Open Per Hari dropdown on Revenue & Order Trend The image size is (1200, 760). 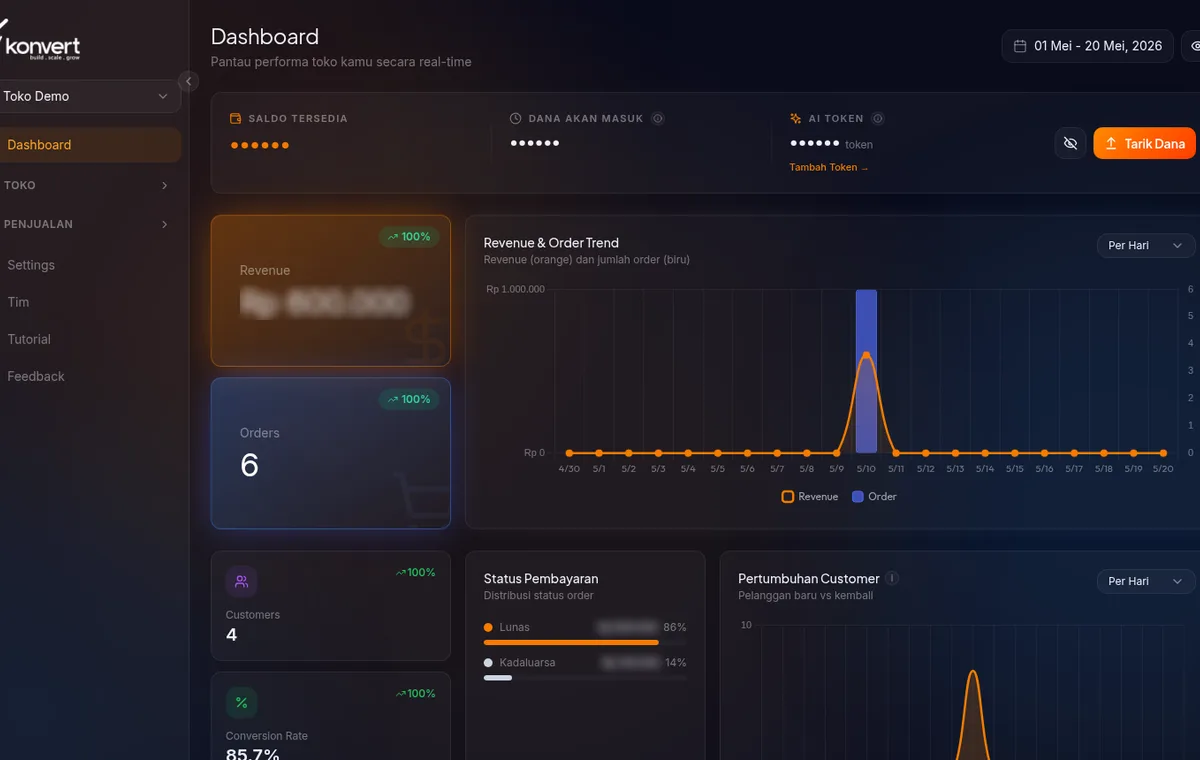[1145, 245]
